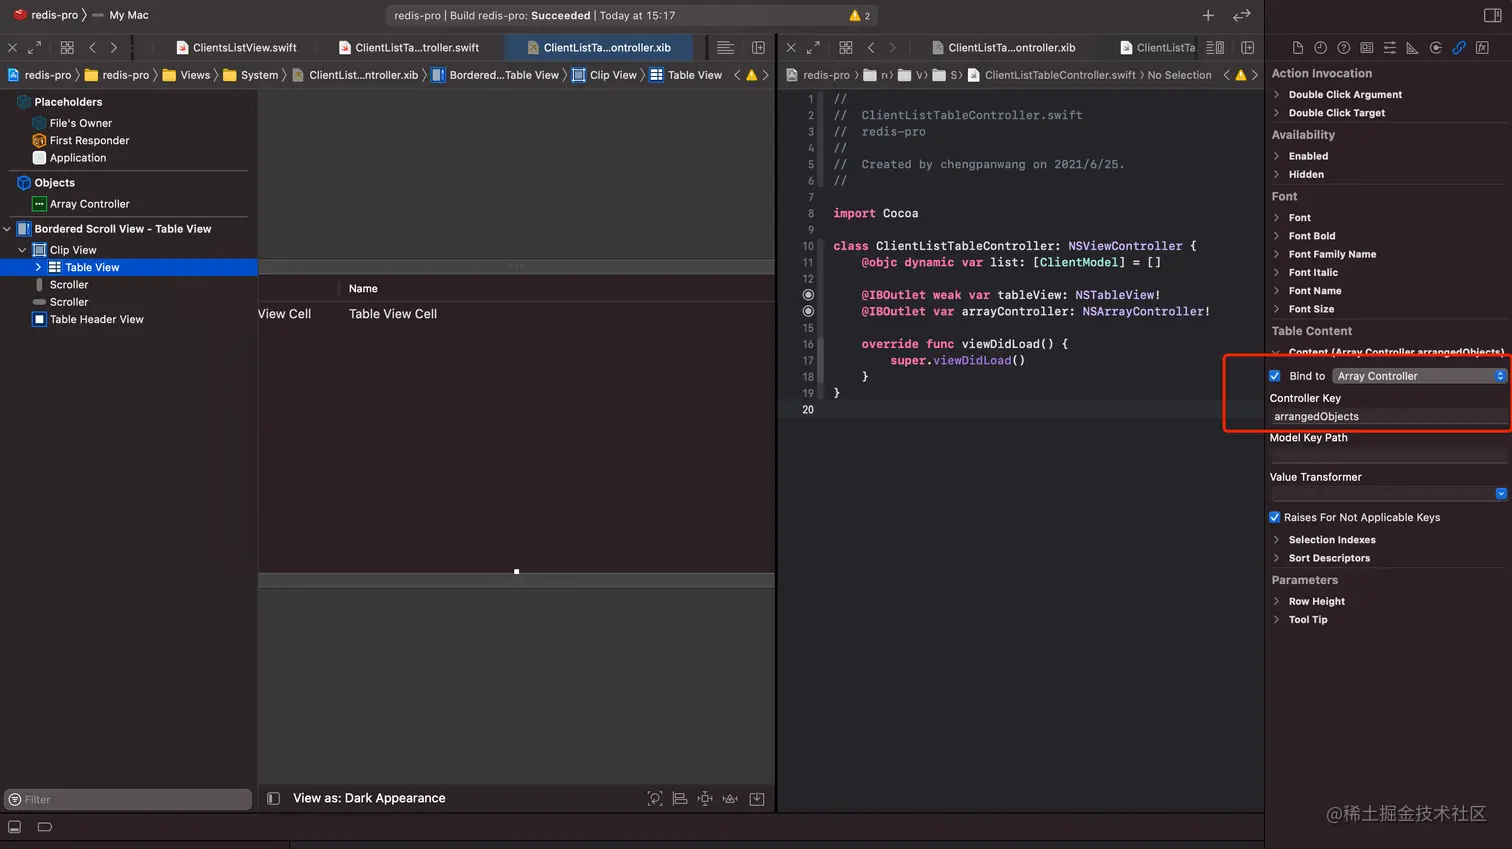The height and width of the screenshot is (849, 1512).
Task: Select Array Controller in the outline
Action: click(89, 204)
